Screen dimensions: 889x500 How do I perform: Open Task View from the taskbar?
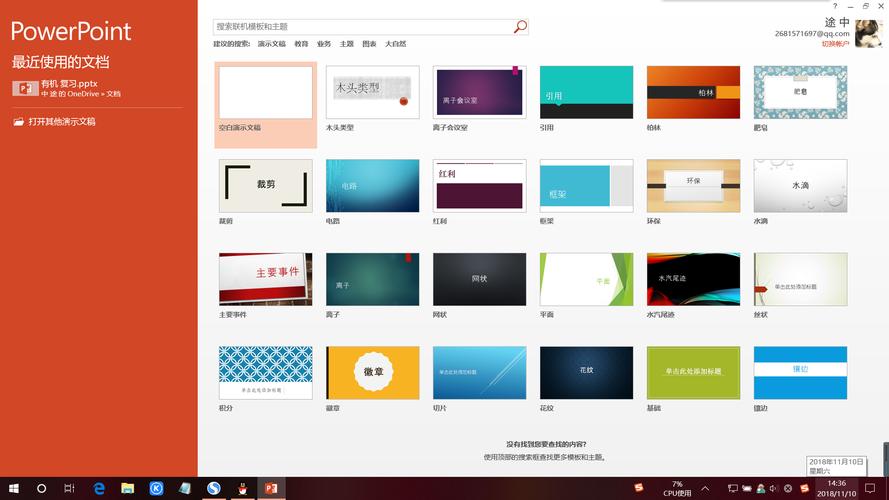[x=69, y=488]
